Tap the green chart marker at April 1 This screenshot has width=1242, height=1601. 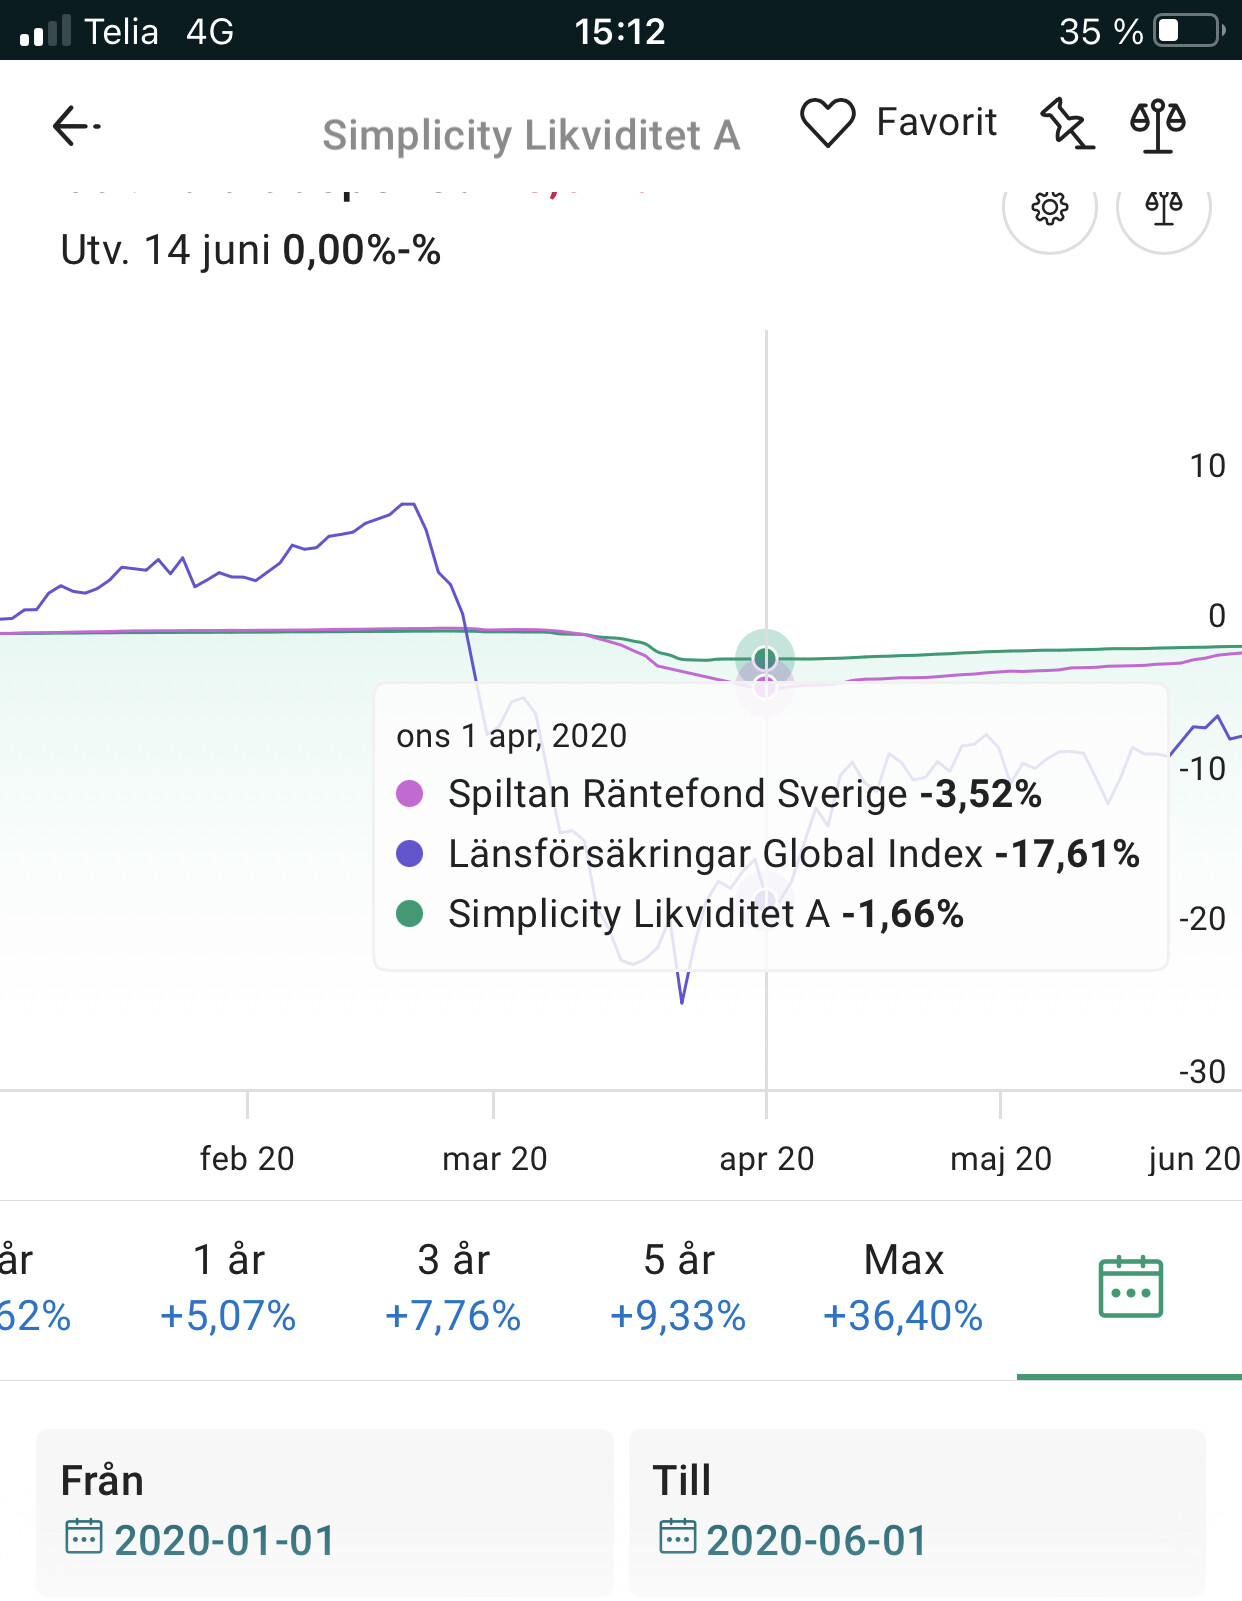point(765,658)
